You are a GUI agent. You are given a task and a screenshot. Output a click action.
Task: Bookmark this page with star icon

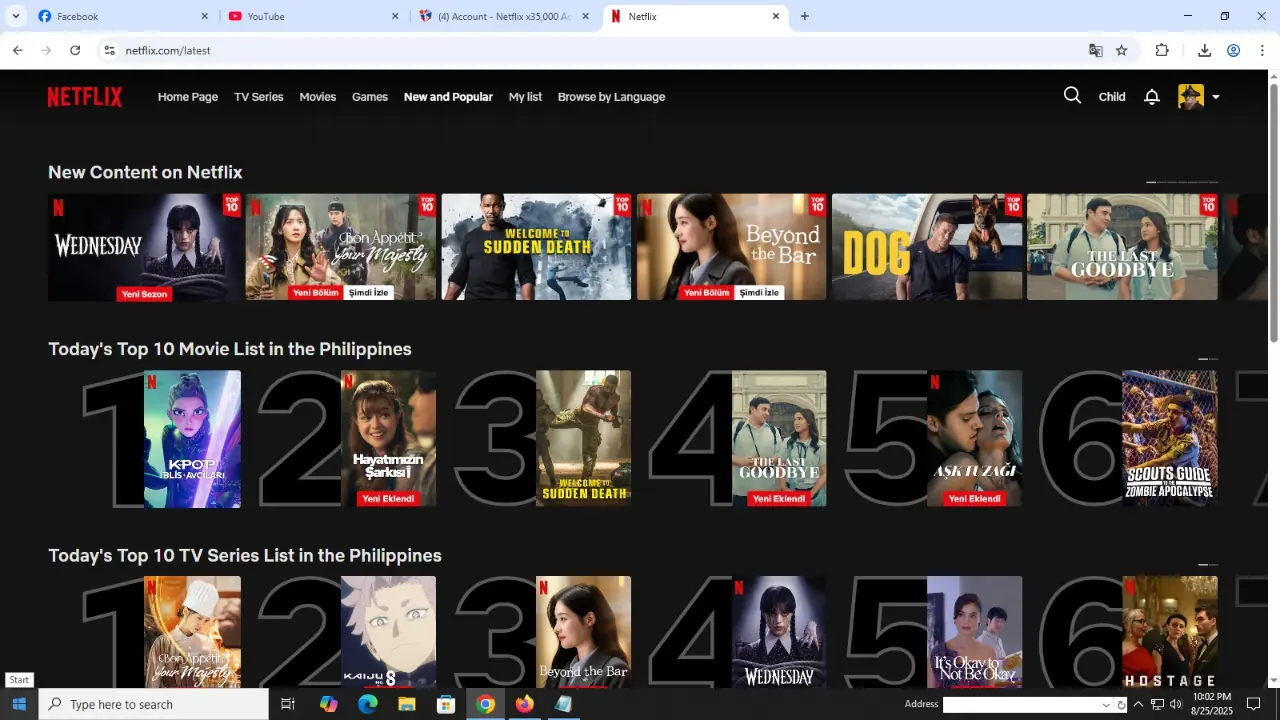[x=1122, y=50]
